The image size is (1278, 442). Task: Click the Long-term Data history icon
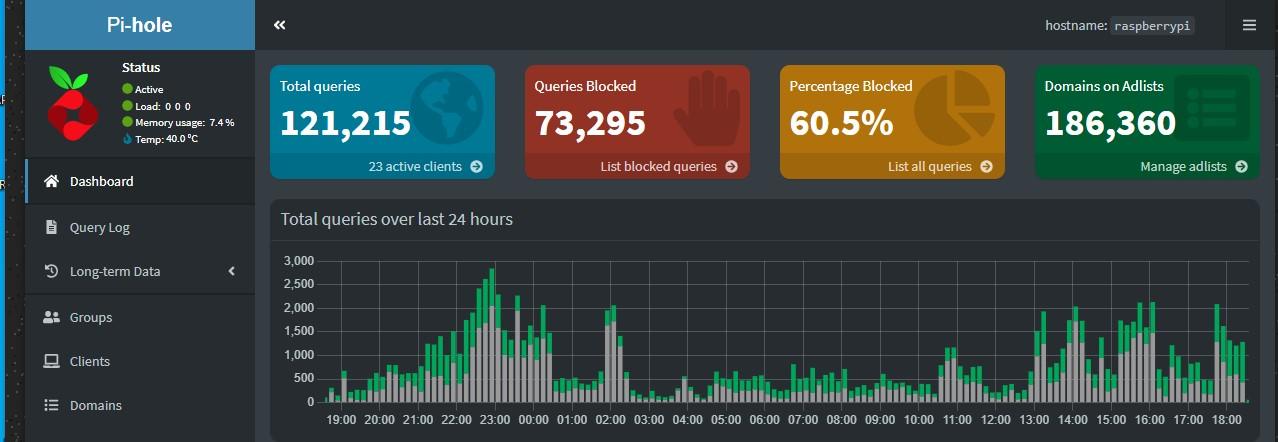coord(52,271)
